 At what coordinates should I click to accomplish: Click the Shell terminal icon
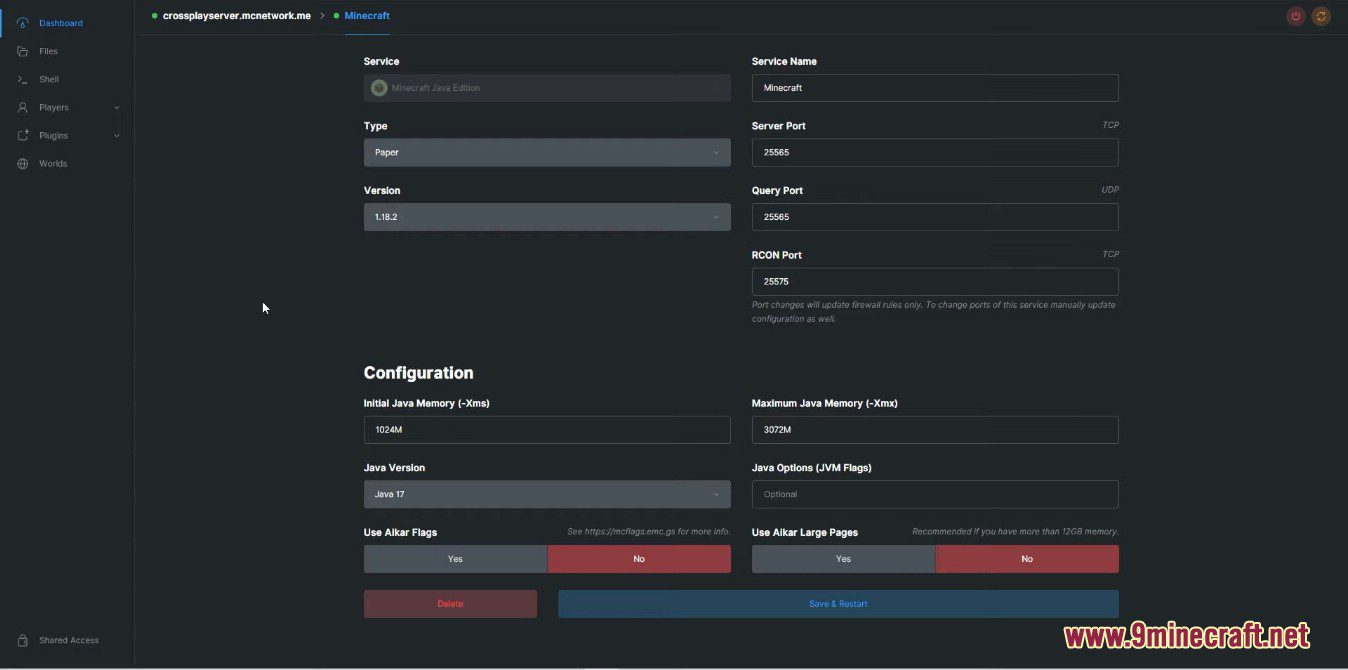(23, 79)
